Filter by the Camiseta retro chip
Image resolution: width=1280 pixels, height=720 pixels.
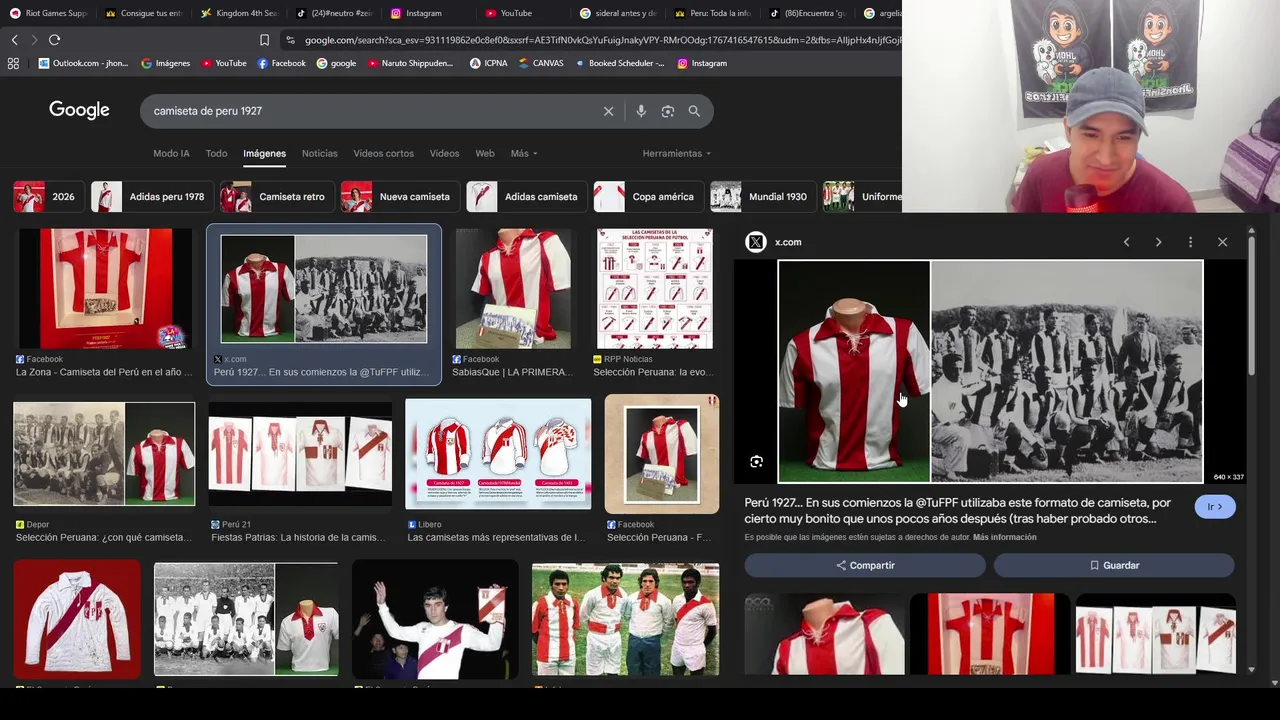click(277, 196)
